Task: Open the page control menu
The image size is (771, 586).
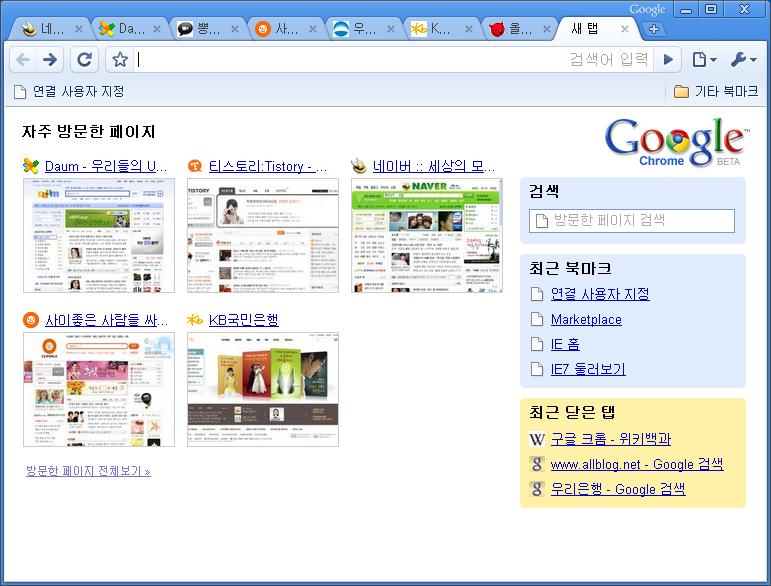Action: 704,60
